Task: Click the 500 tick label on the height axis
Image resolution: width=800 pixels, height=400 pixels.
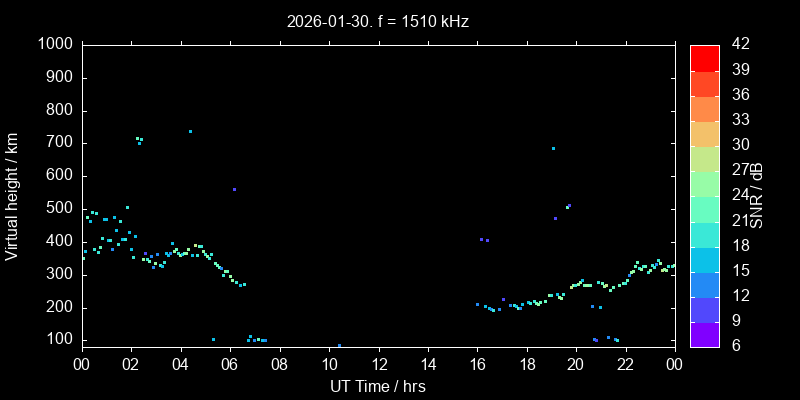Action: tap(58, 209)
